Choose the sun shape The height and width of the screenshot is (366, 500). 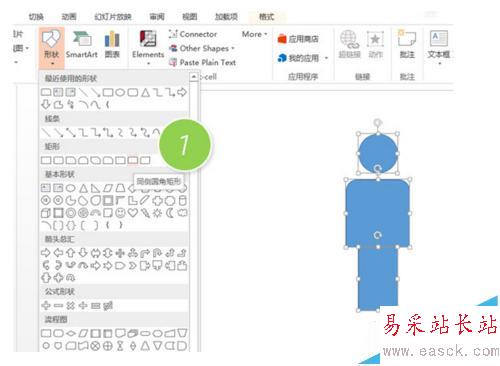click(157, 213)
